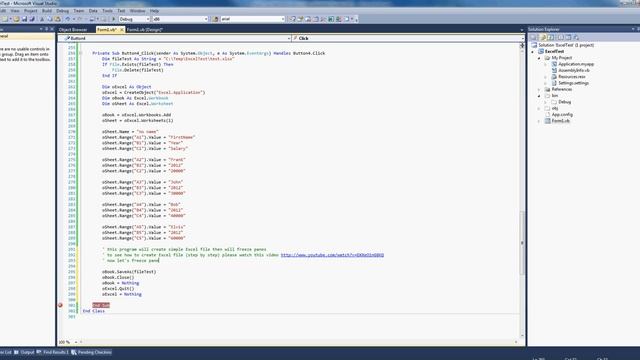Click the End Class line in the editor

(93, 311)
